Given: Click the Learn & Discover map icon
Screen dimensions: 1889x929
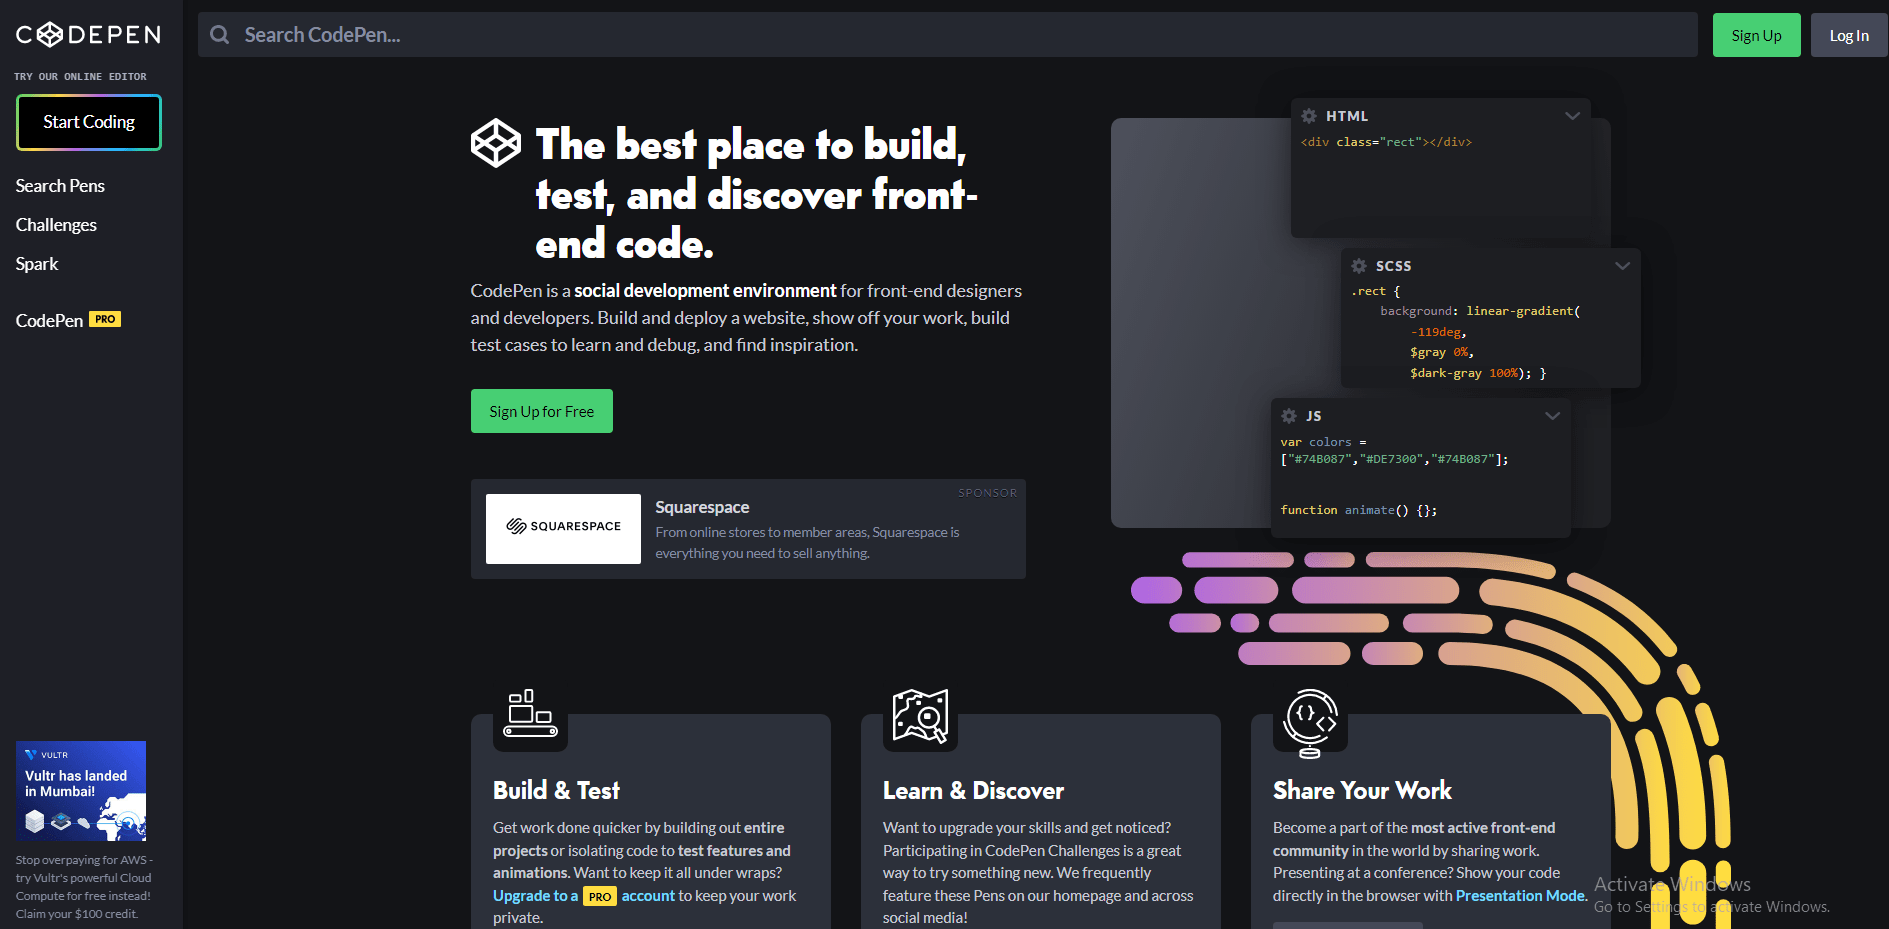Looking at the screenshot, I should [x=920, y=716].
